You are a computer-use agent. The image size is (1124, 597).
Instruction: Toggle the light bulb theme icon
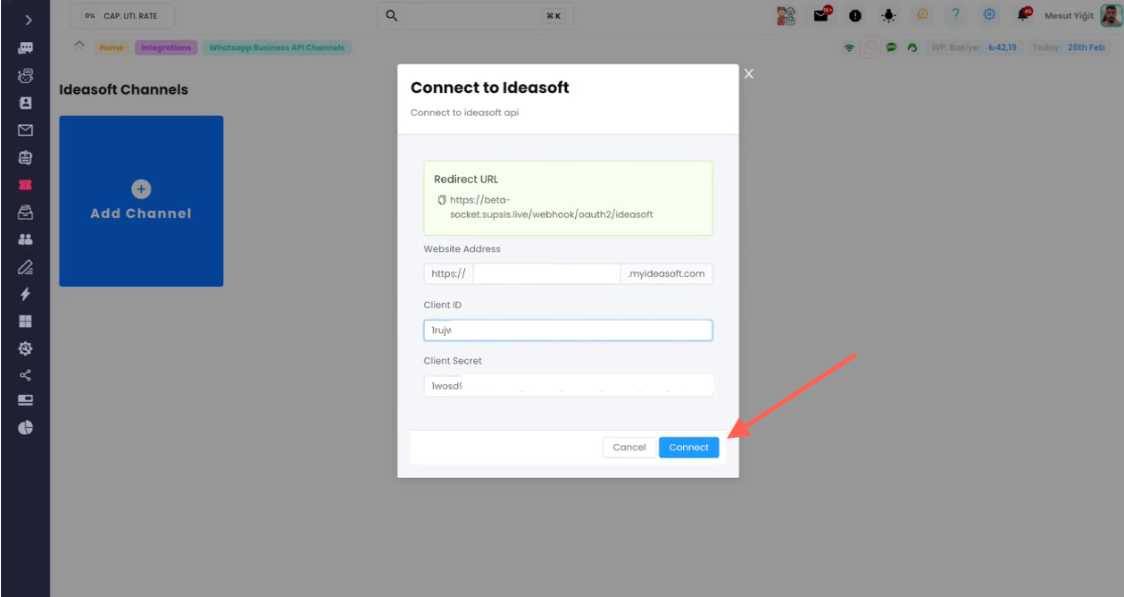pos(889,16)
